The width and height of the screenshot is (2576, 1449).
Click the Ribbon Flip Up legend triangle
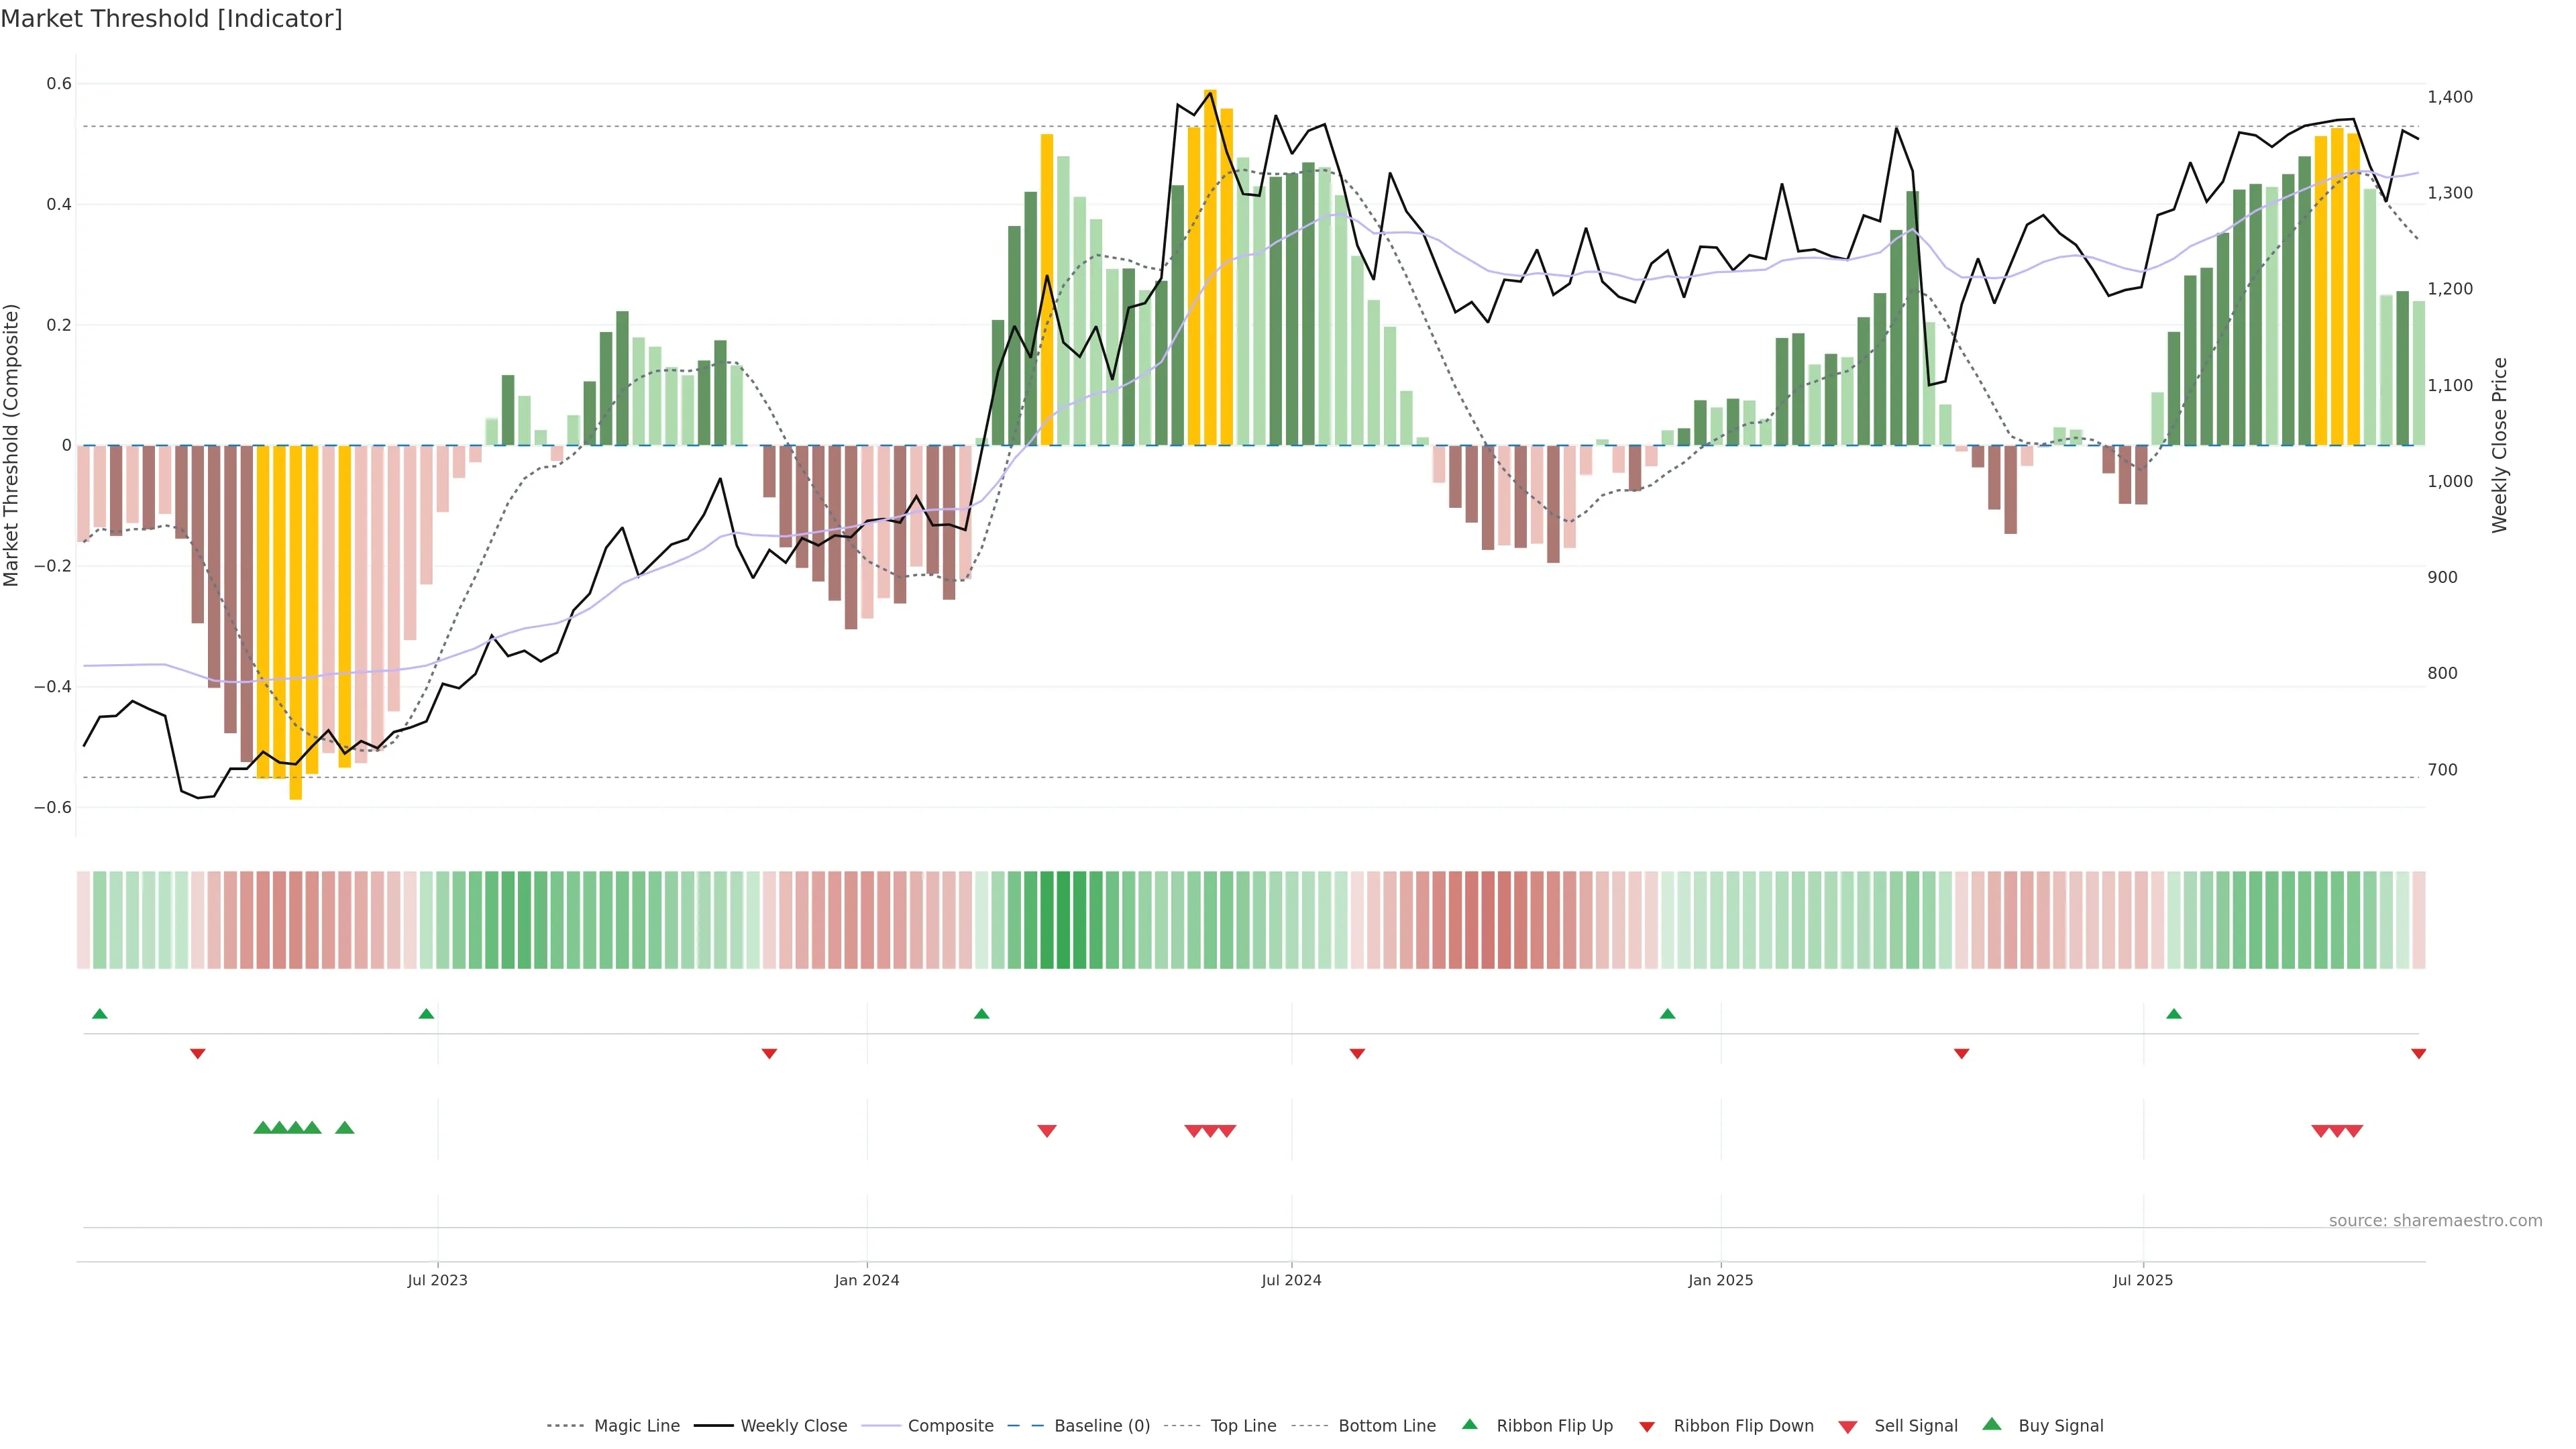click(1469, 1424)
